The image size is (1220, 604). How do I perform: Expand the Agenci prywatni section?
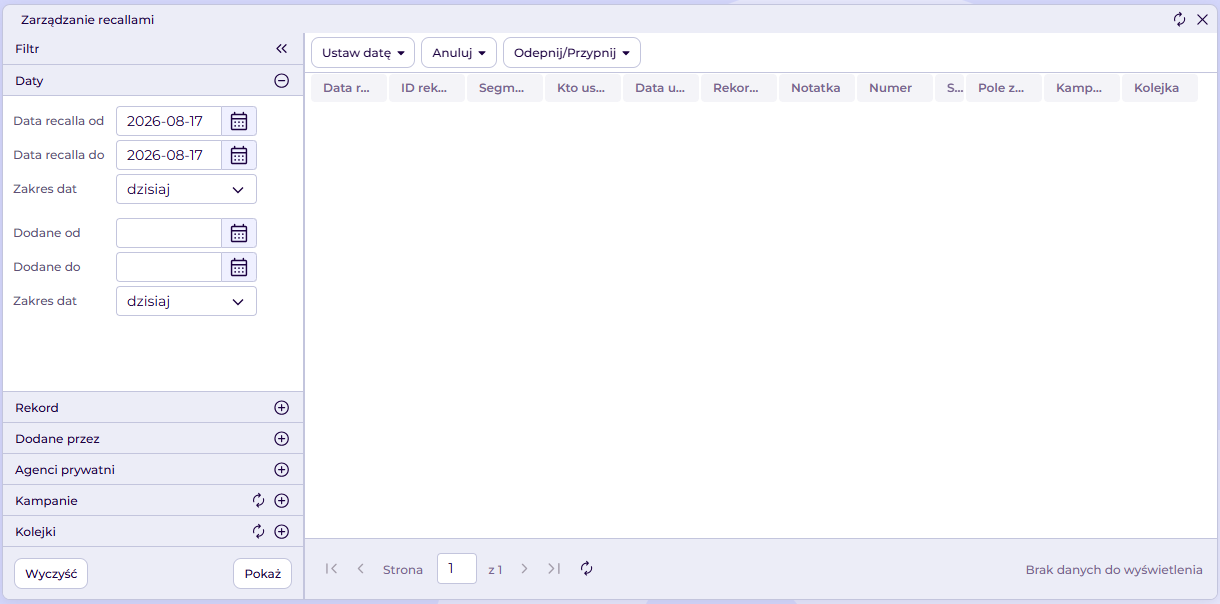coord(282,469)
